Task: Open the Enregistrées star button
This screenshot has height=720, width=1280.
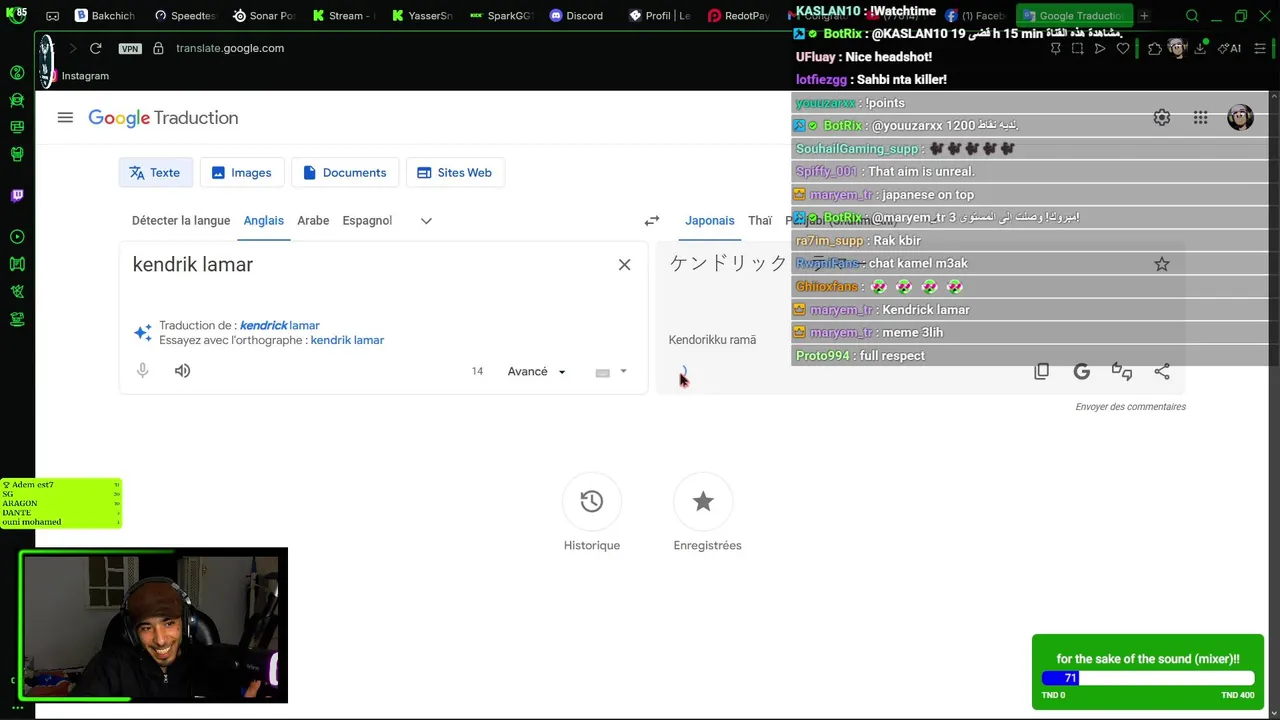Action: (x=703, y=502)
